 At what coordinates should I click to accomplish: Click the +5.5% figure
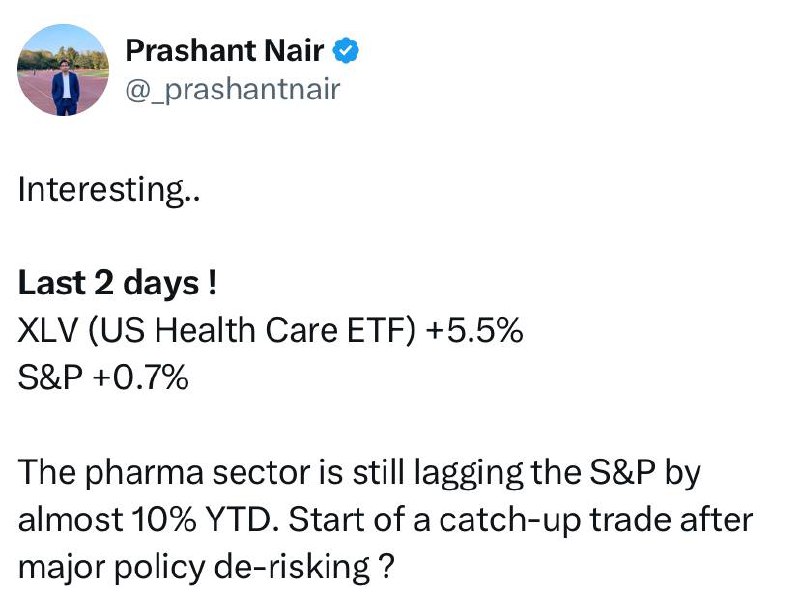click(x=474, y=331)
